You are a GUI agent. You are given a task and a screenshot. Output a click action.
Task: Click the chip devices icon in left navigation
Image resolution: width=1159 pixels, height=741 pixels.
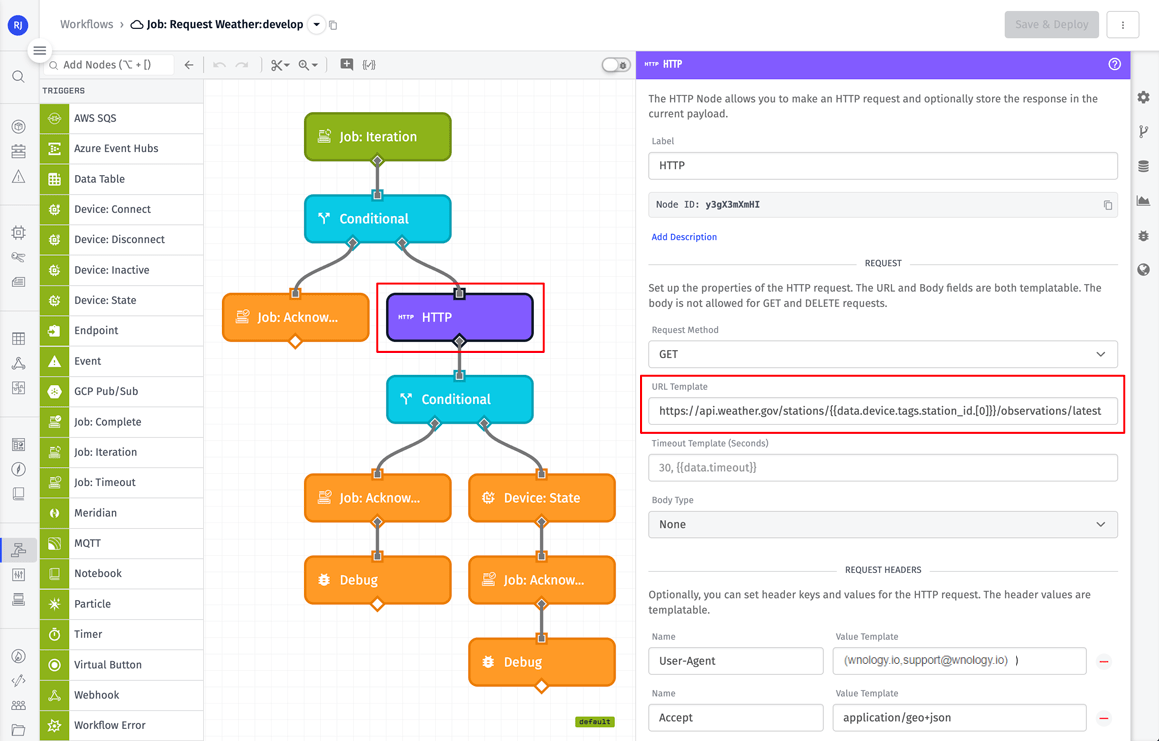point(18,232)
